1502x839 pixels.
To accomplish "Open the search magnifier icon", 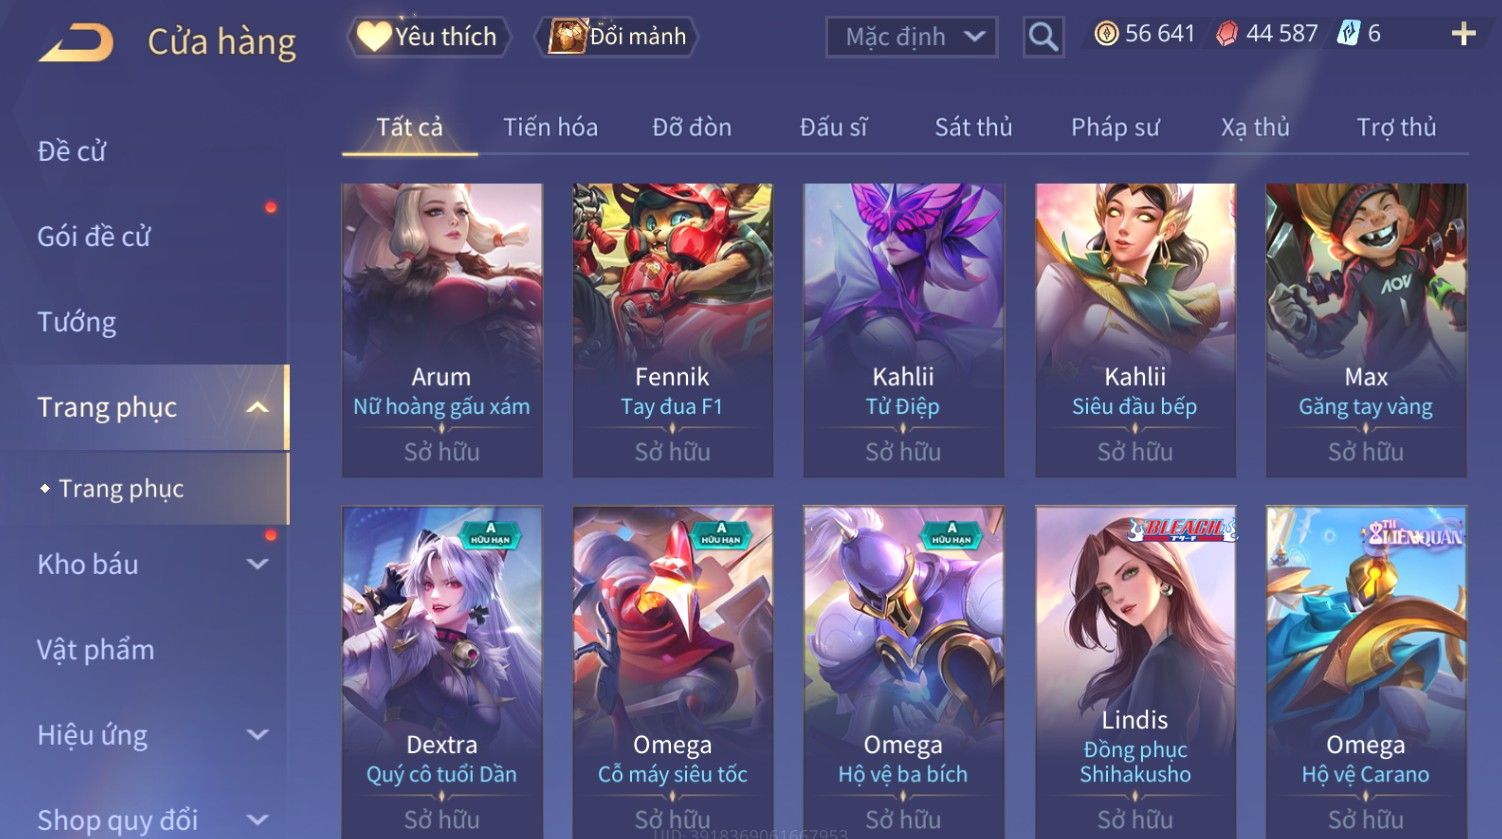I will tap(1043, 37).
